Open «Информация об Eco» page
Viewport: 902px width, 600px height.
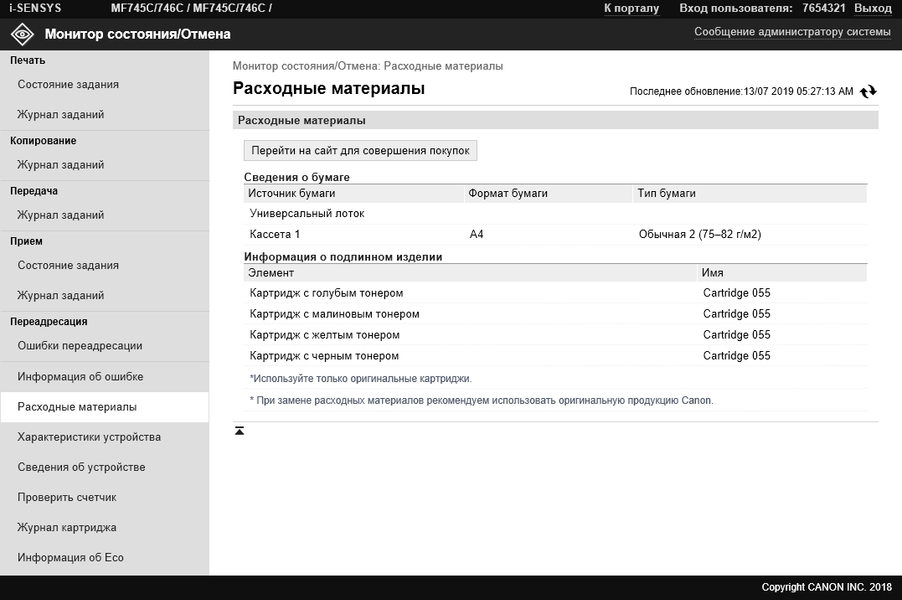pos(70,558)
